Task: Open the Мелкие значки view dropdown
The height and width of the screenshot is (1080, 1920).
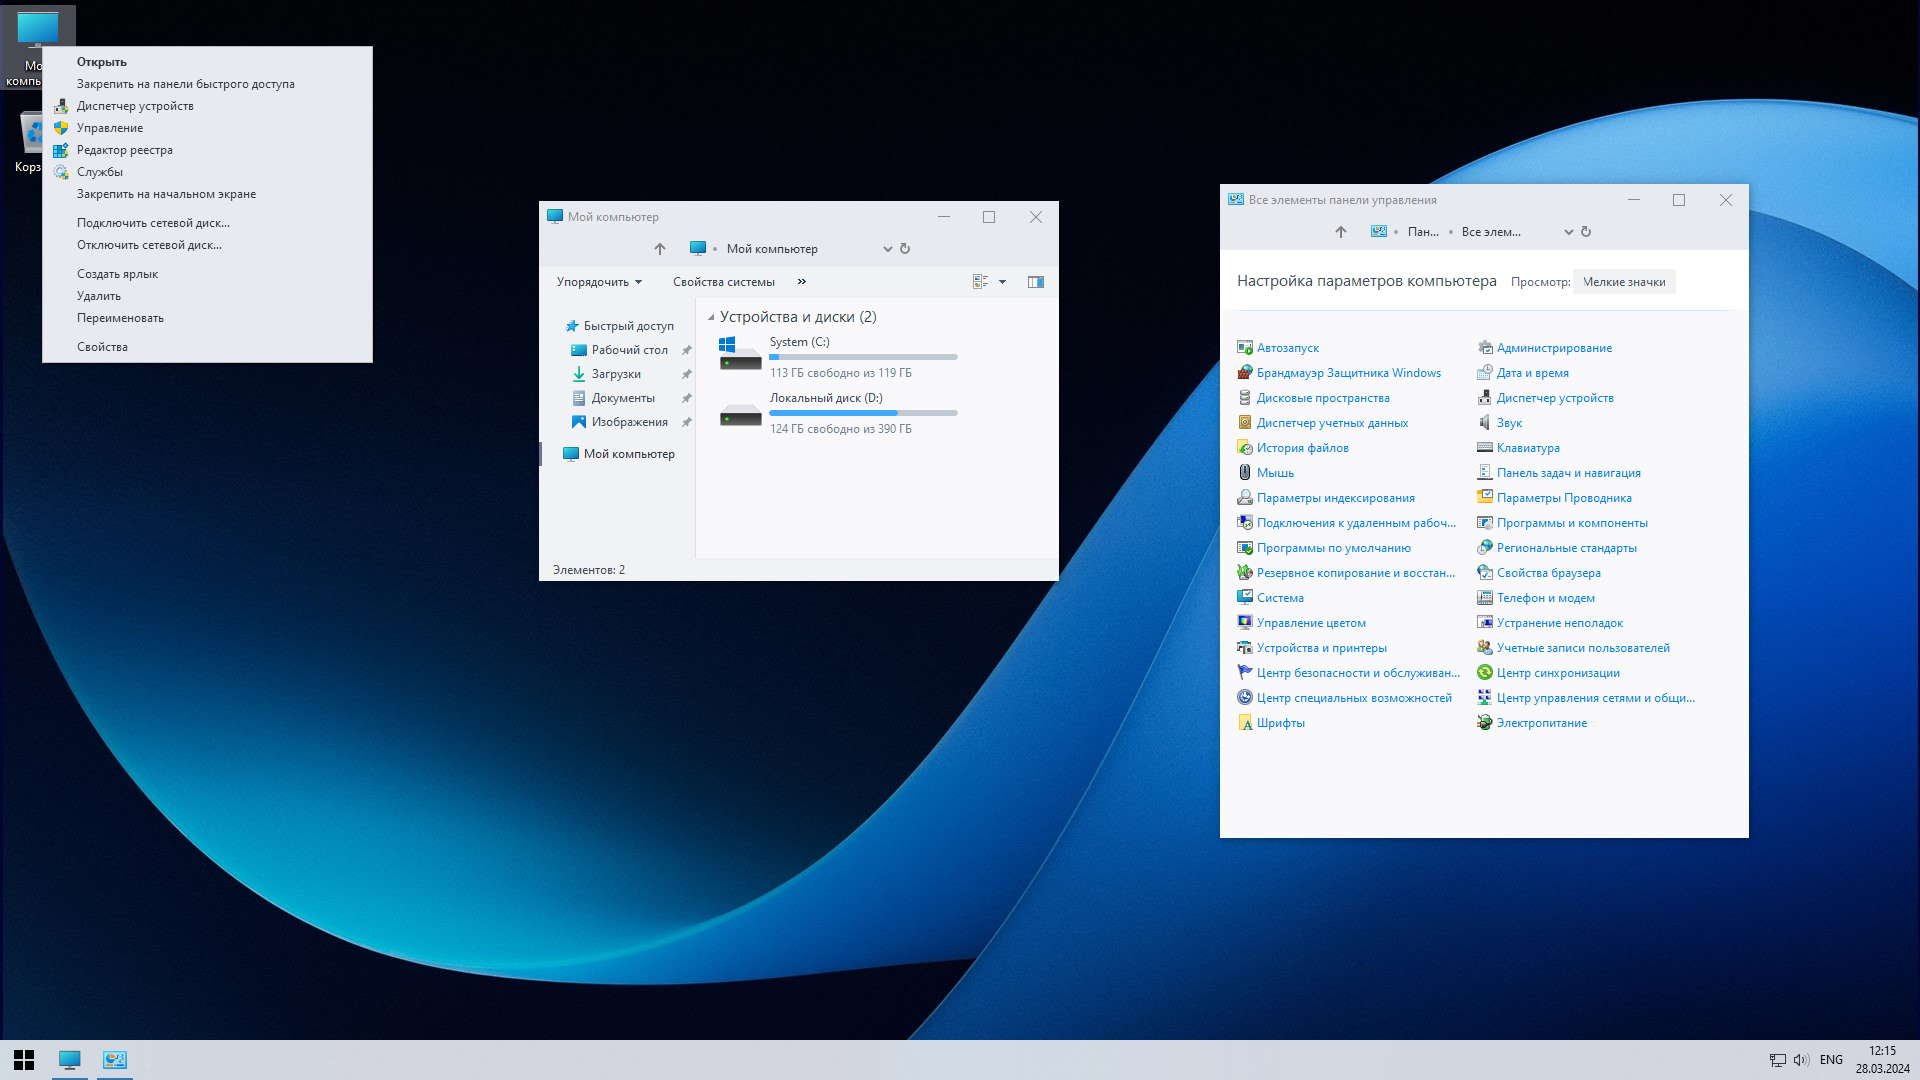Action: pos(1623,282)
